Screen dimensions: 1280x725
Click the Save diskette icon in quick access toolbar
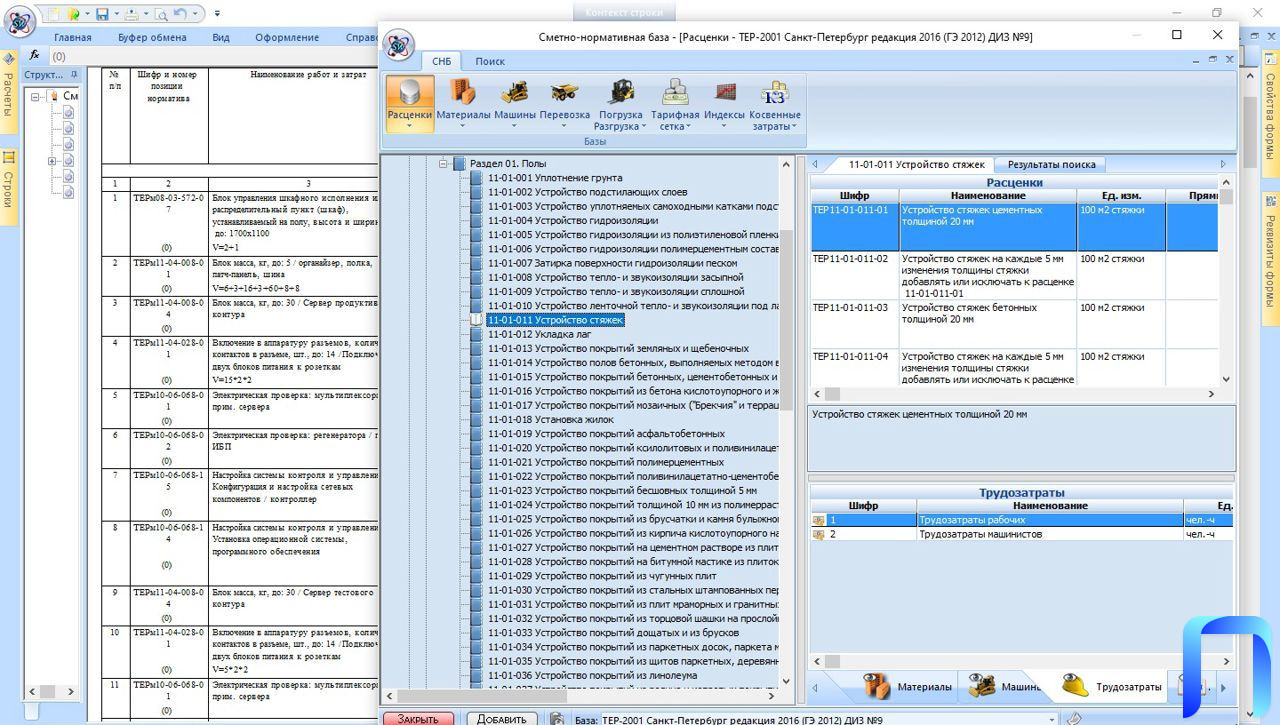tap(101, 14)
